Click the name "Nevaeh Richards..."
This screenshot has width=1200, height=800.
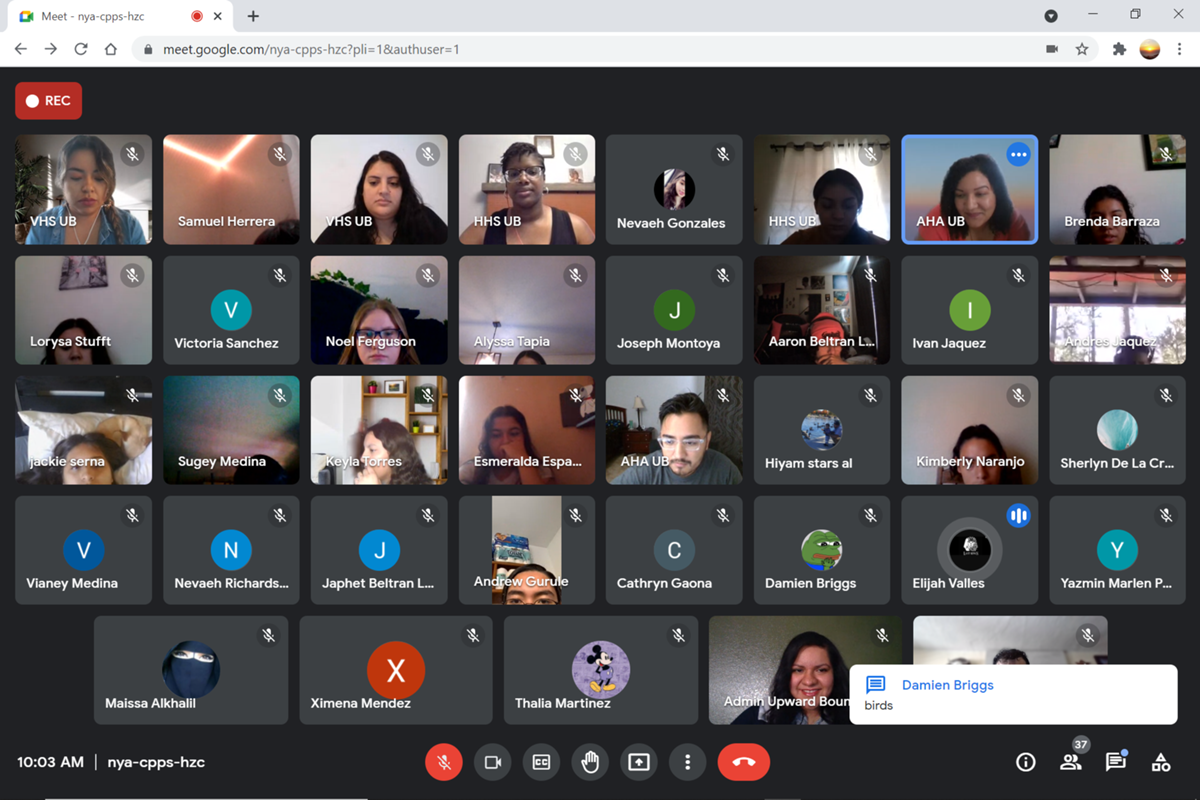coord(231,583)
